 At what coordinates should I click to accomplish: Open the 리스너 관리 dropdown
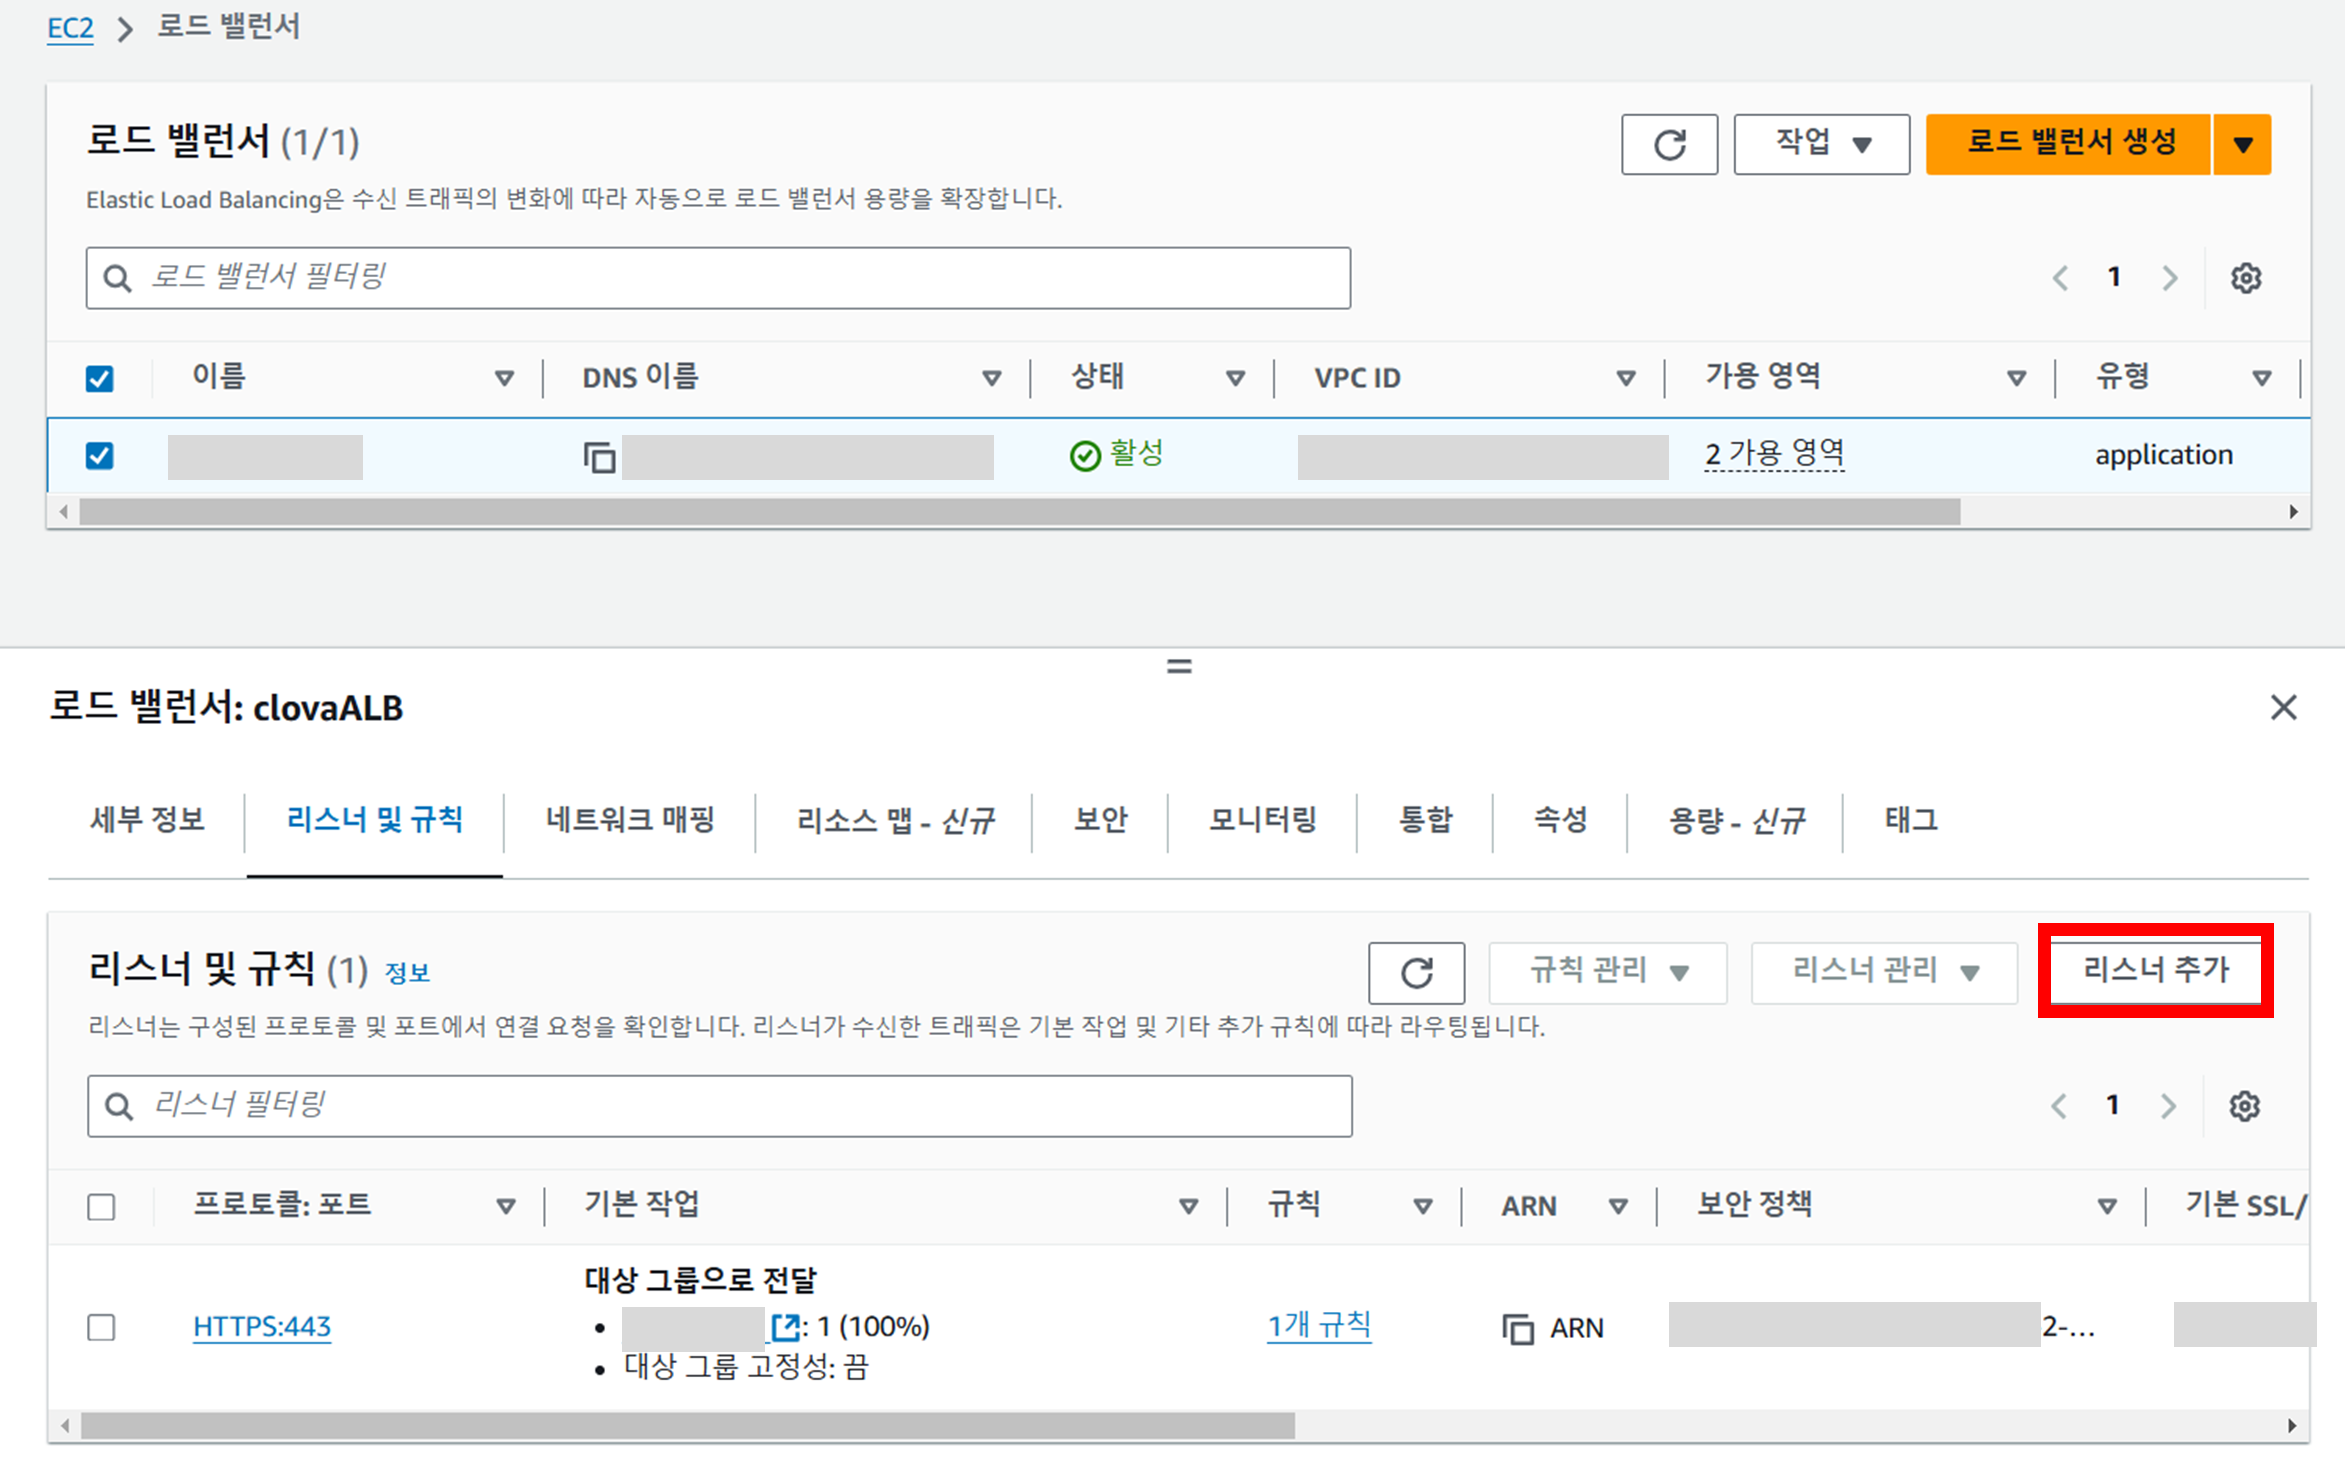click(x=1883, y=971)
